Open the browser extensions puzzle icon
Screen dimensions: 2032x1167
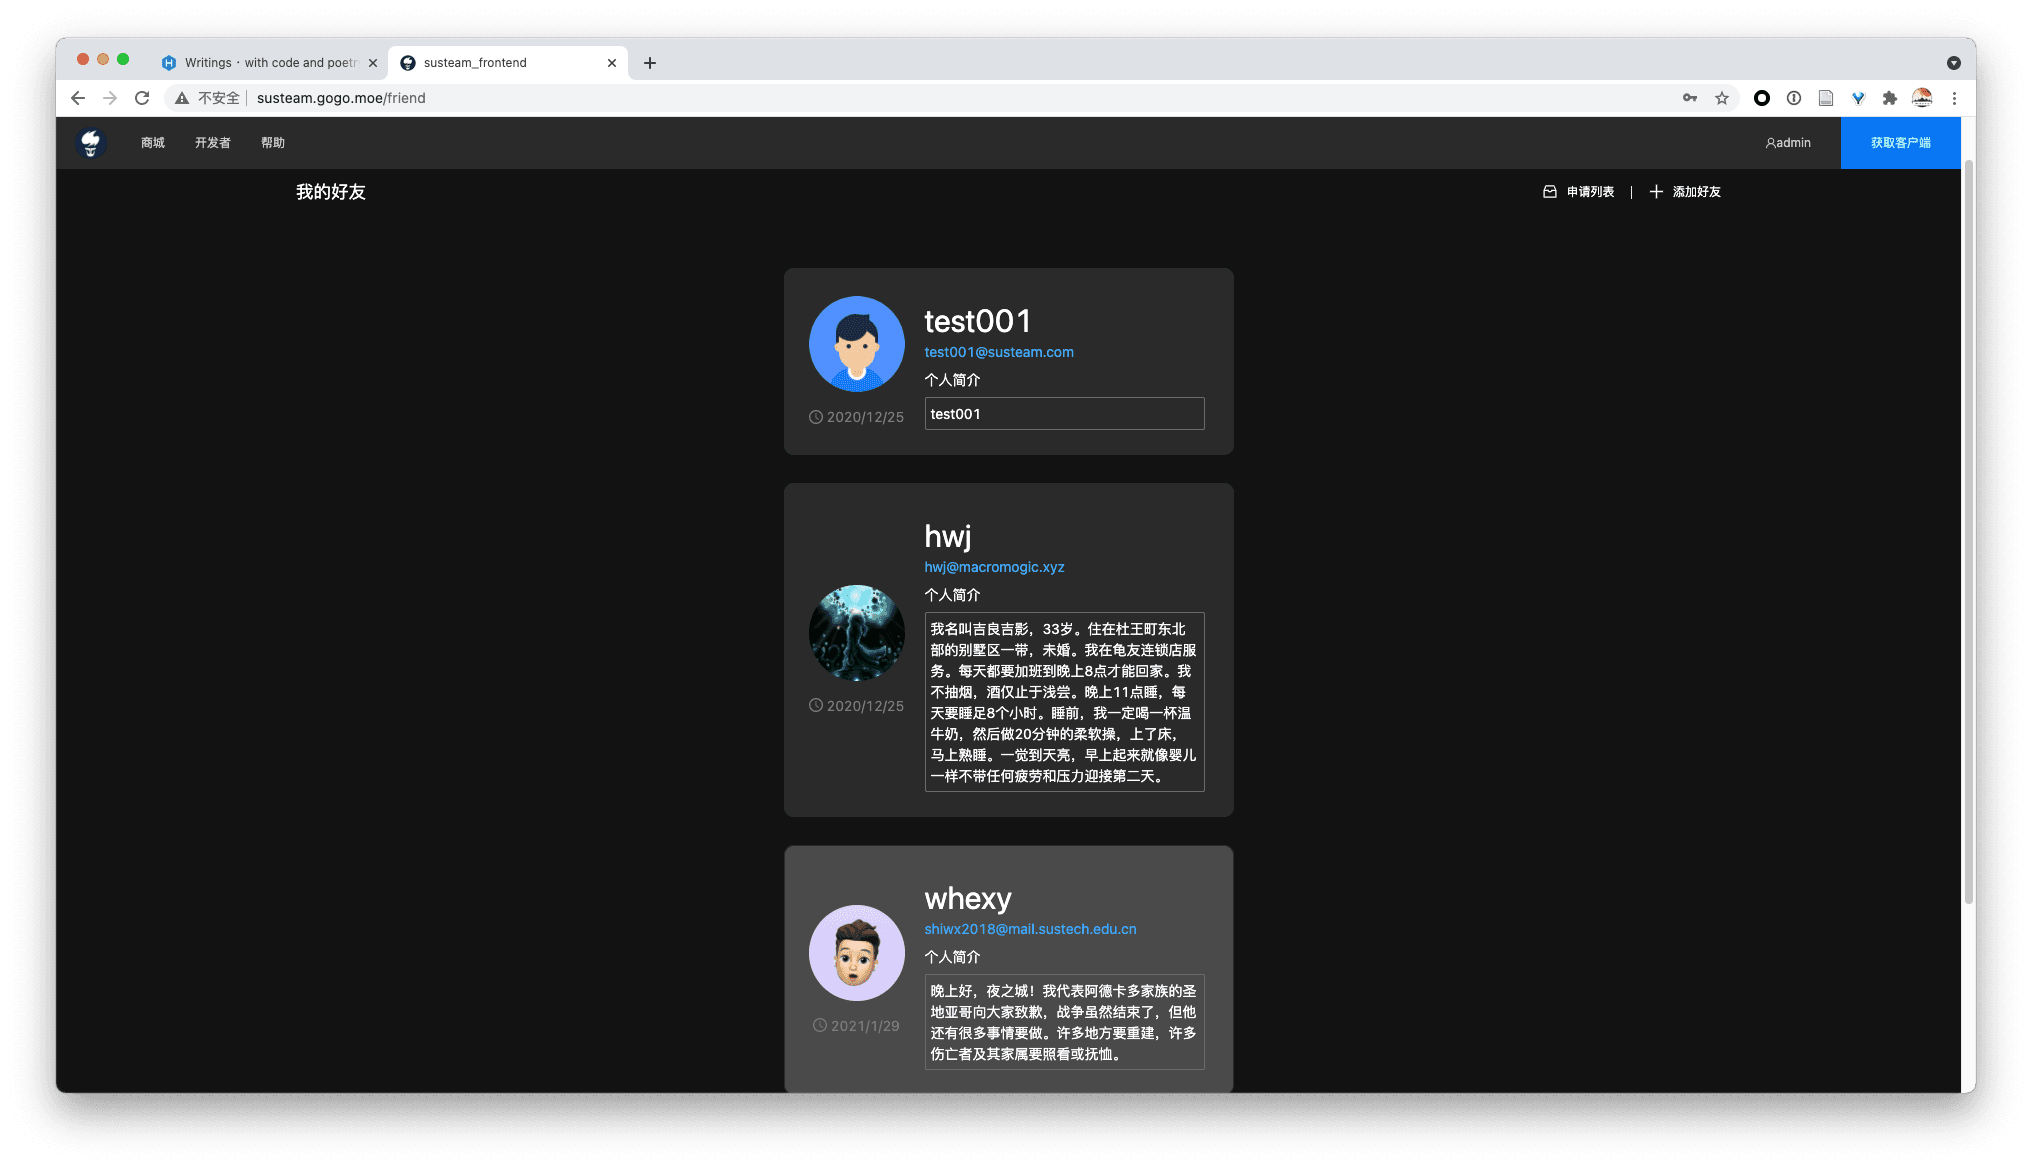pyautogui.click(x=1889, y=98)
